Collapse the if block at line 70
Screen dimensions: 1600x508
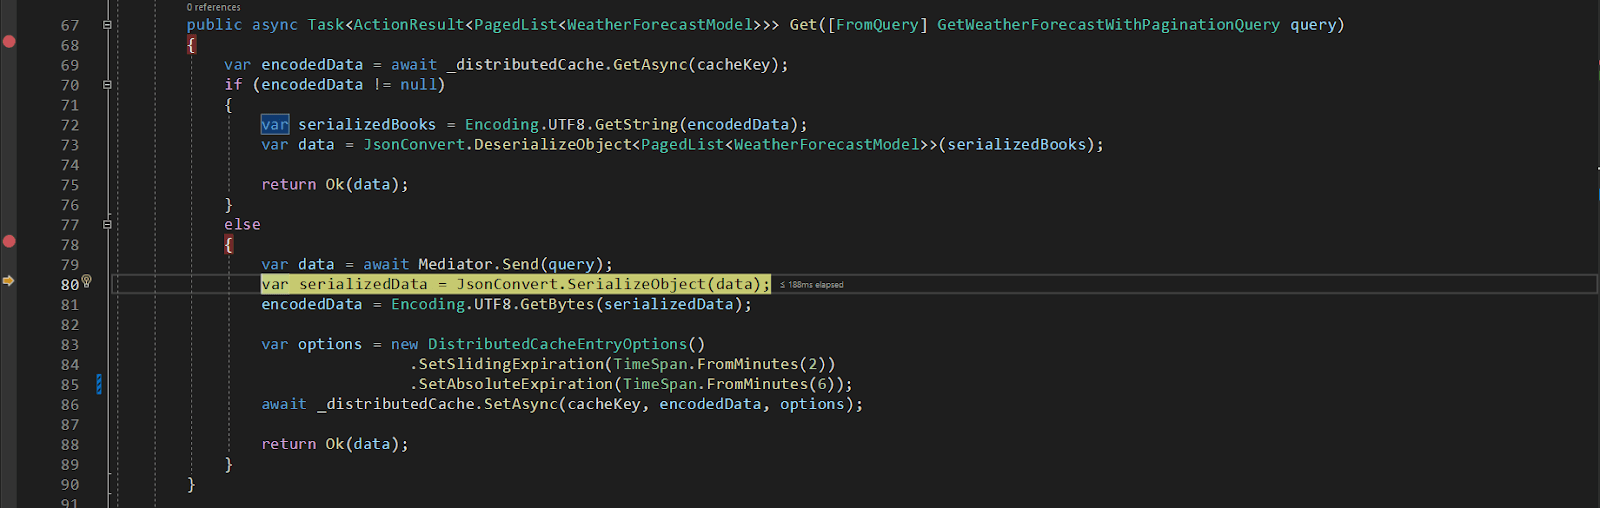tap(107, 85)
